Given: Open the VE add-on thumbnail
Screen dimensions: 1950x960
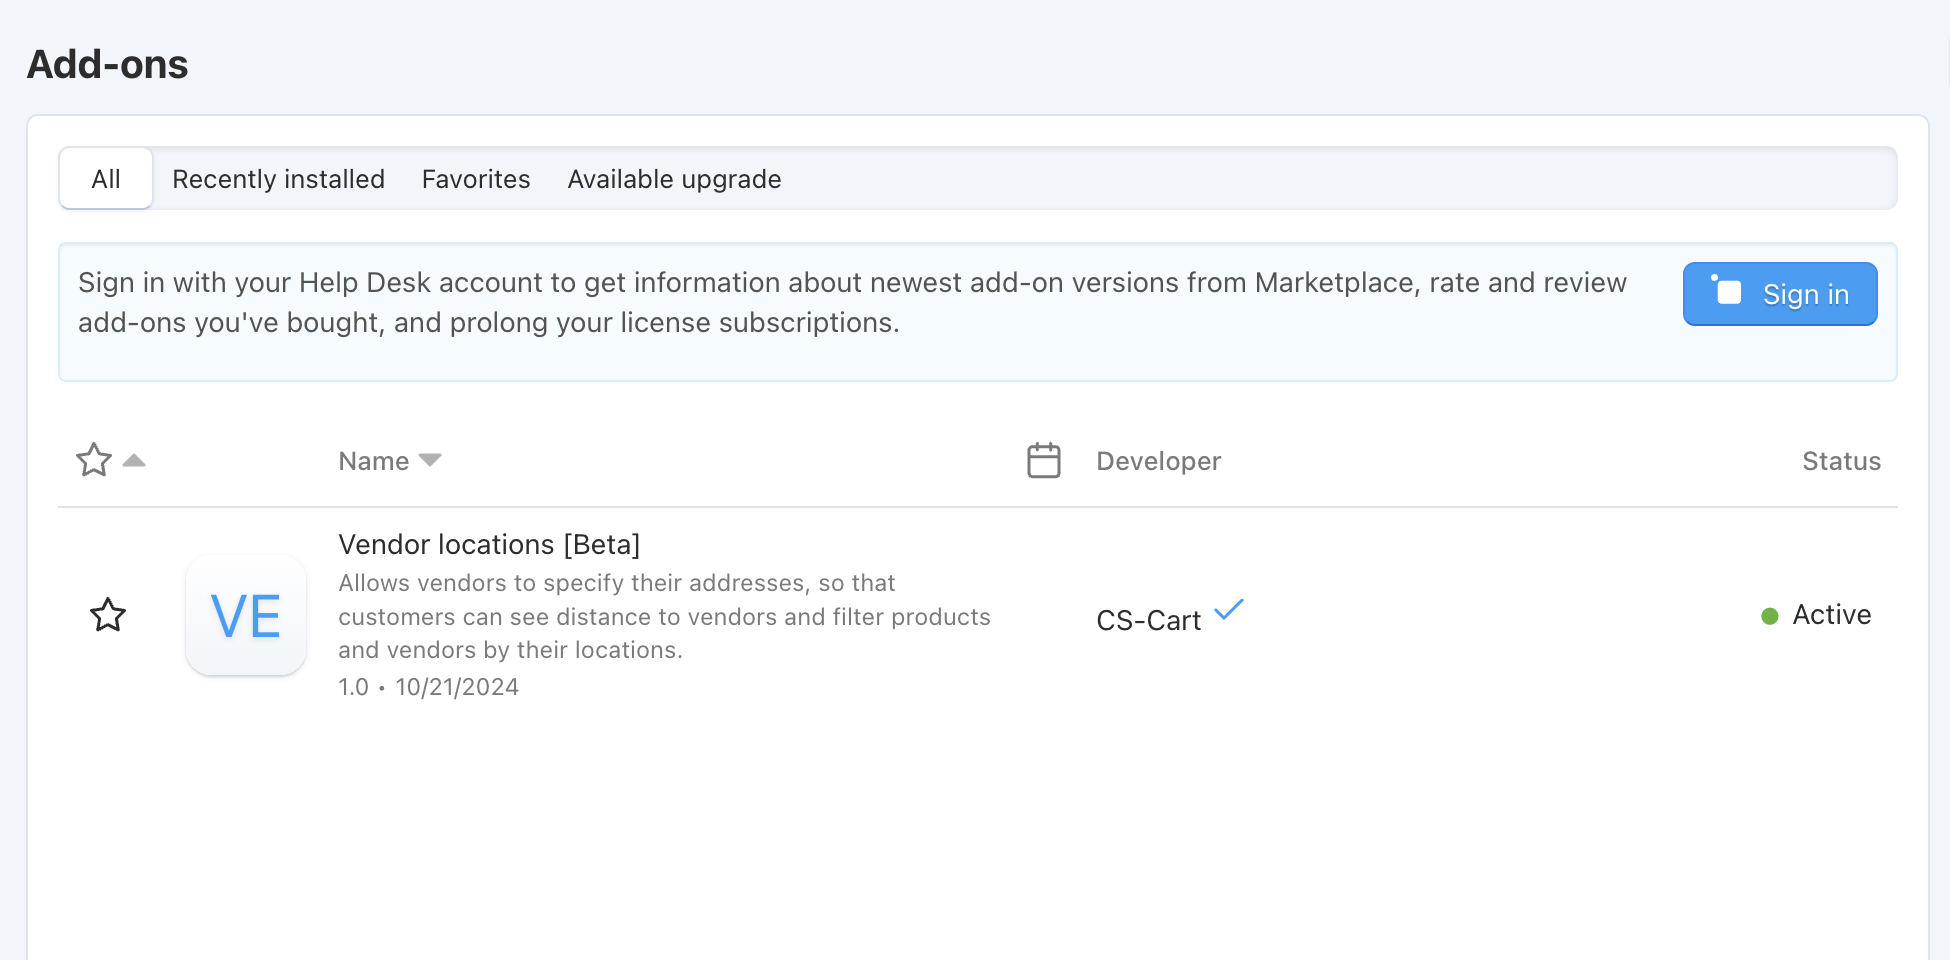Looking at the screenshot, I should 246,615.
